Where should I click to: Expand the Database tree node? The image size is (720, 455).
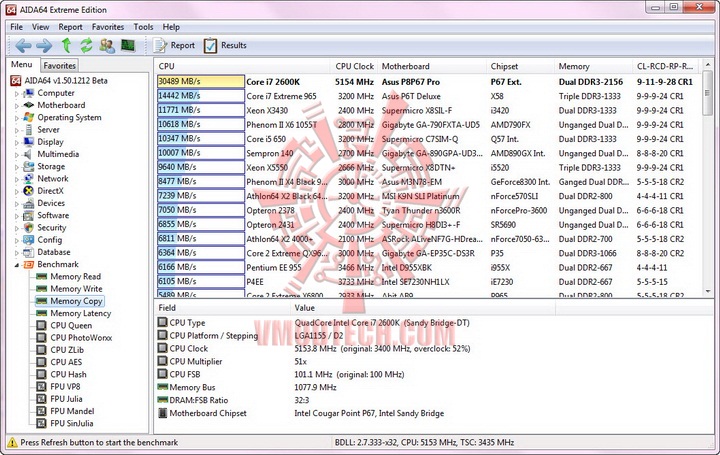(x=17, y=253)
